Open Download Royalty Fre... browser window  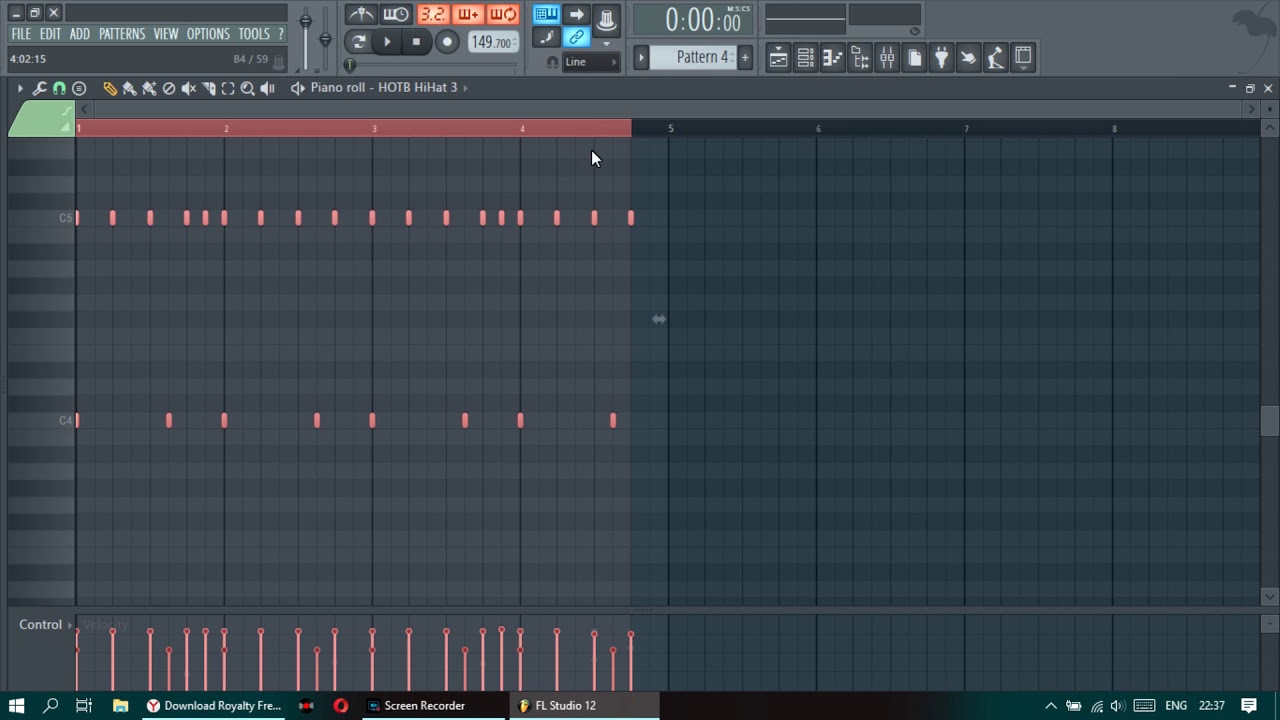coord(213,705)
